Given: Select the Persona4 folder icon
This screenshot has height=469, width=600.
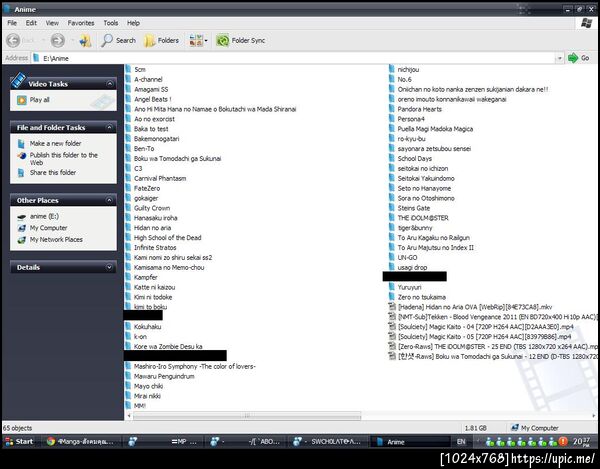Looking at the screenshot, I should [391, 119].
